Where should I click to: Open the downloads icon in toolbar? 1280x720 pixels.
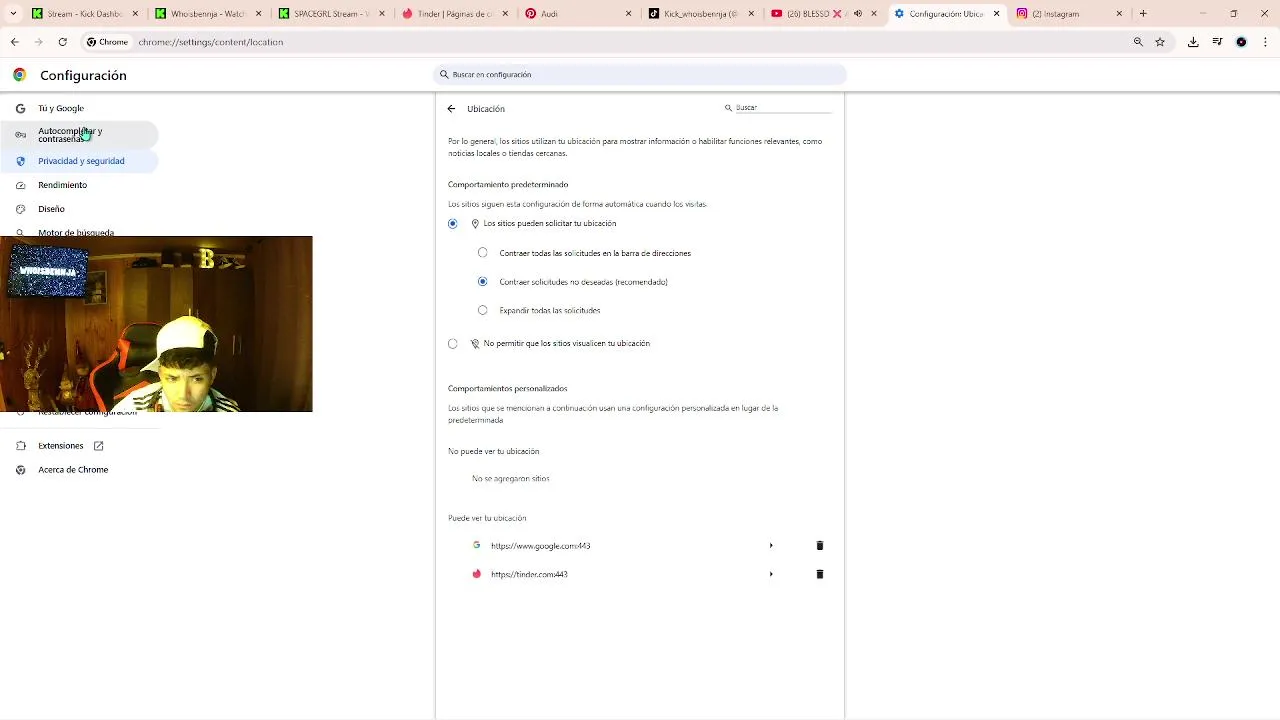(x=1193, y=42)
